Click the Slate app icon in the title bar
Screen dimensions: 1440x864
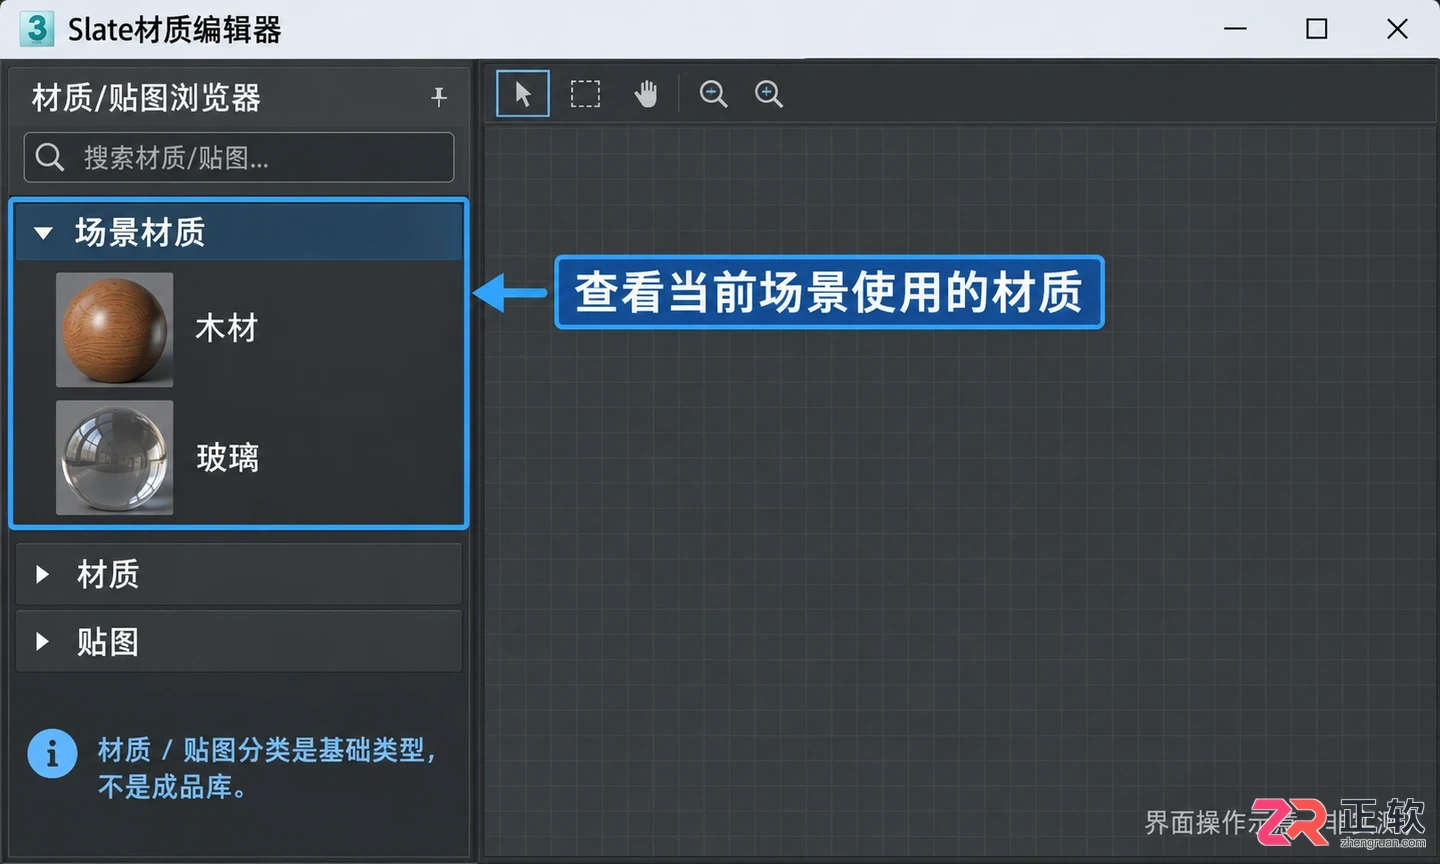(x=36, y=28)
